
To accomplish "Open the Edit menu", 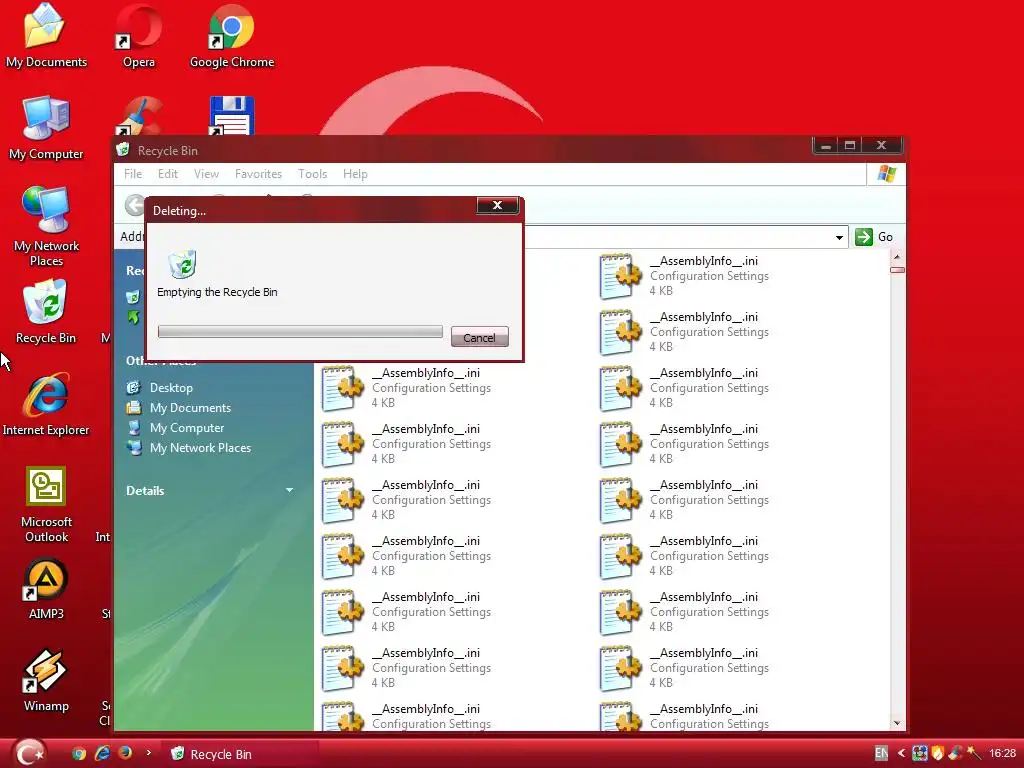I will [x=168, y=174].
